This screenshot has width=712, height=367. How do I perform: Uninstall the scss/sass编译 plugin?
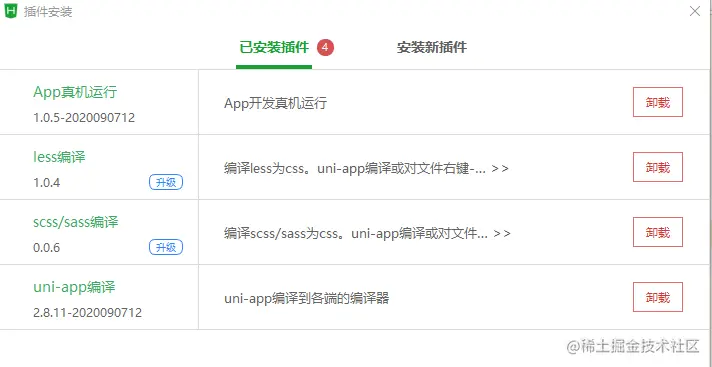point(658,232)
